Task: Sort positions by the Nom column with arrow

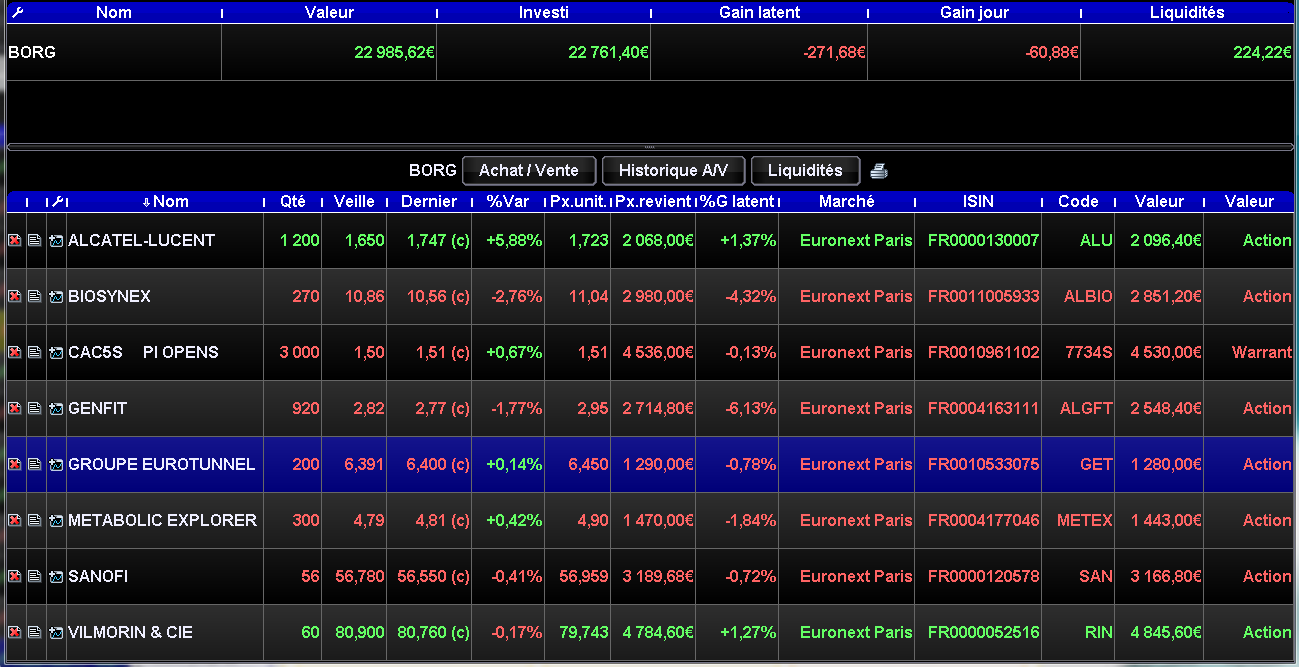Action: 165,201
